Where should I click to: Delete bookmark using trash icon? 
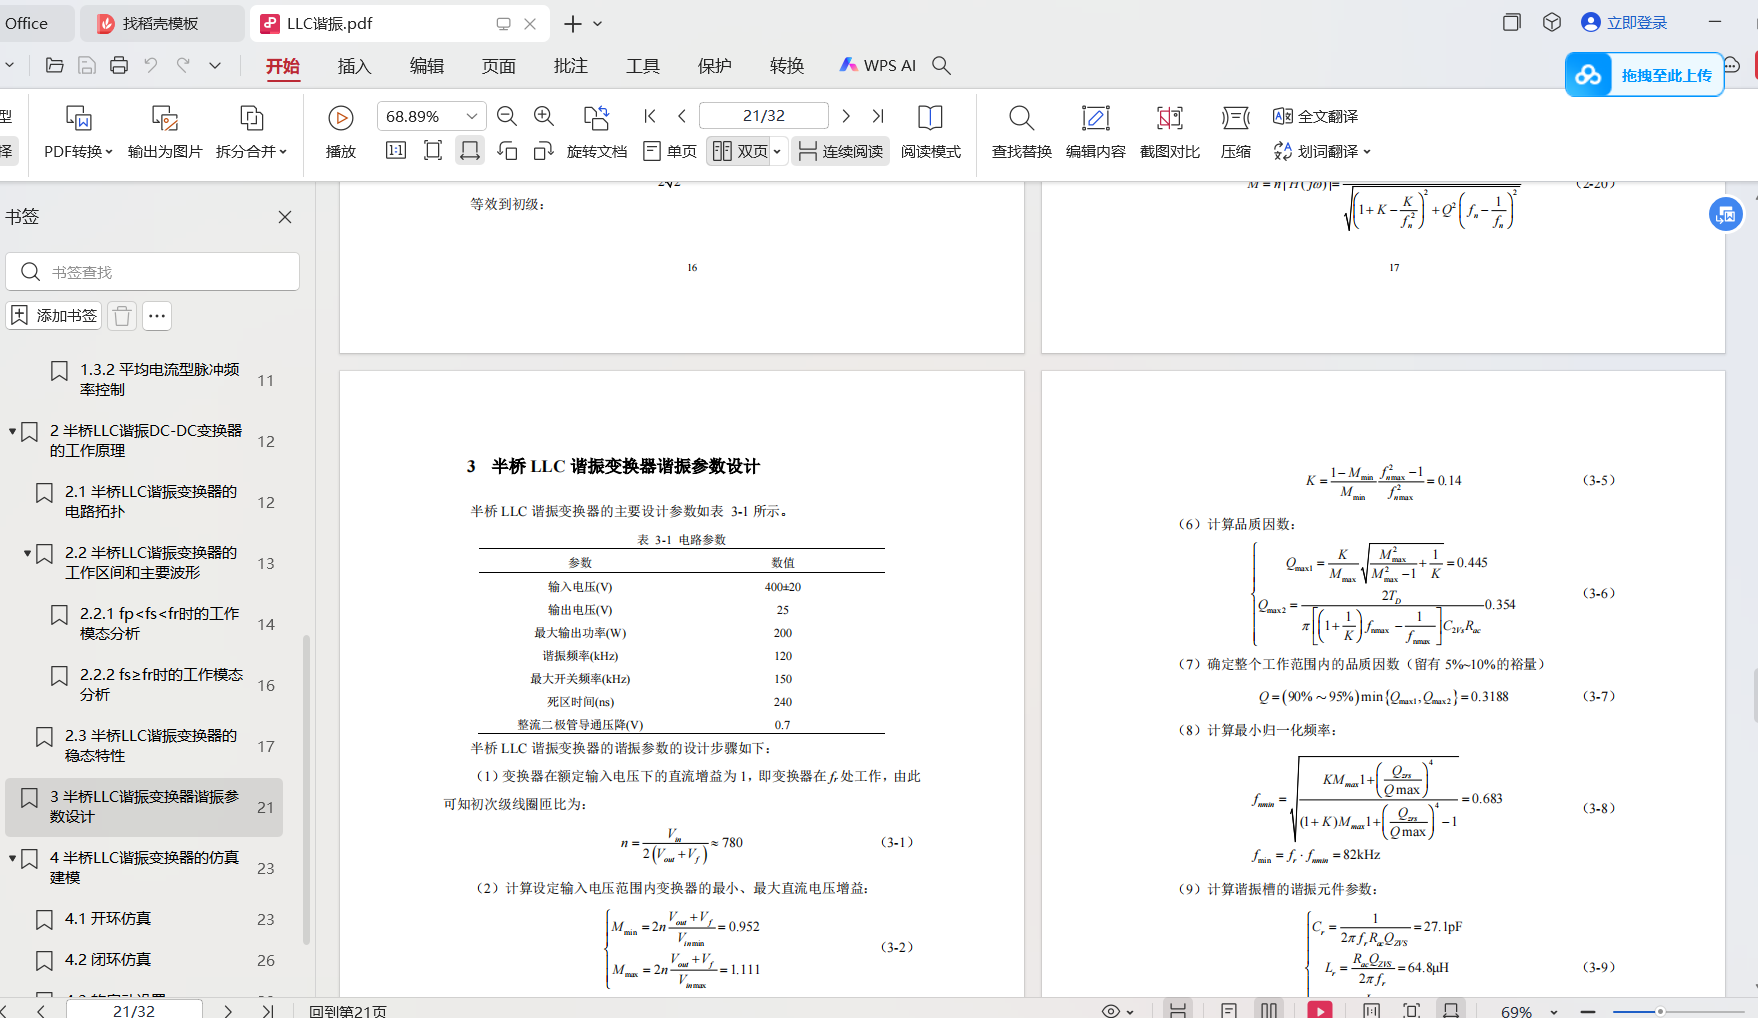(122, 316)
